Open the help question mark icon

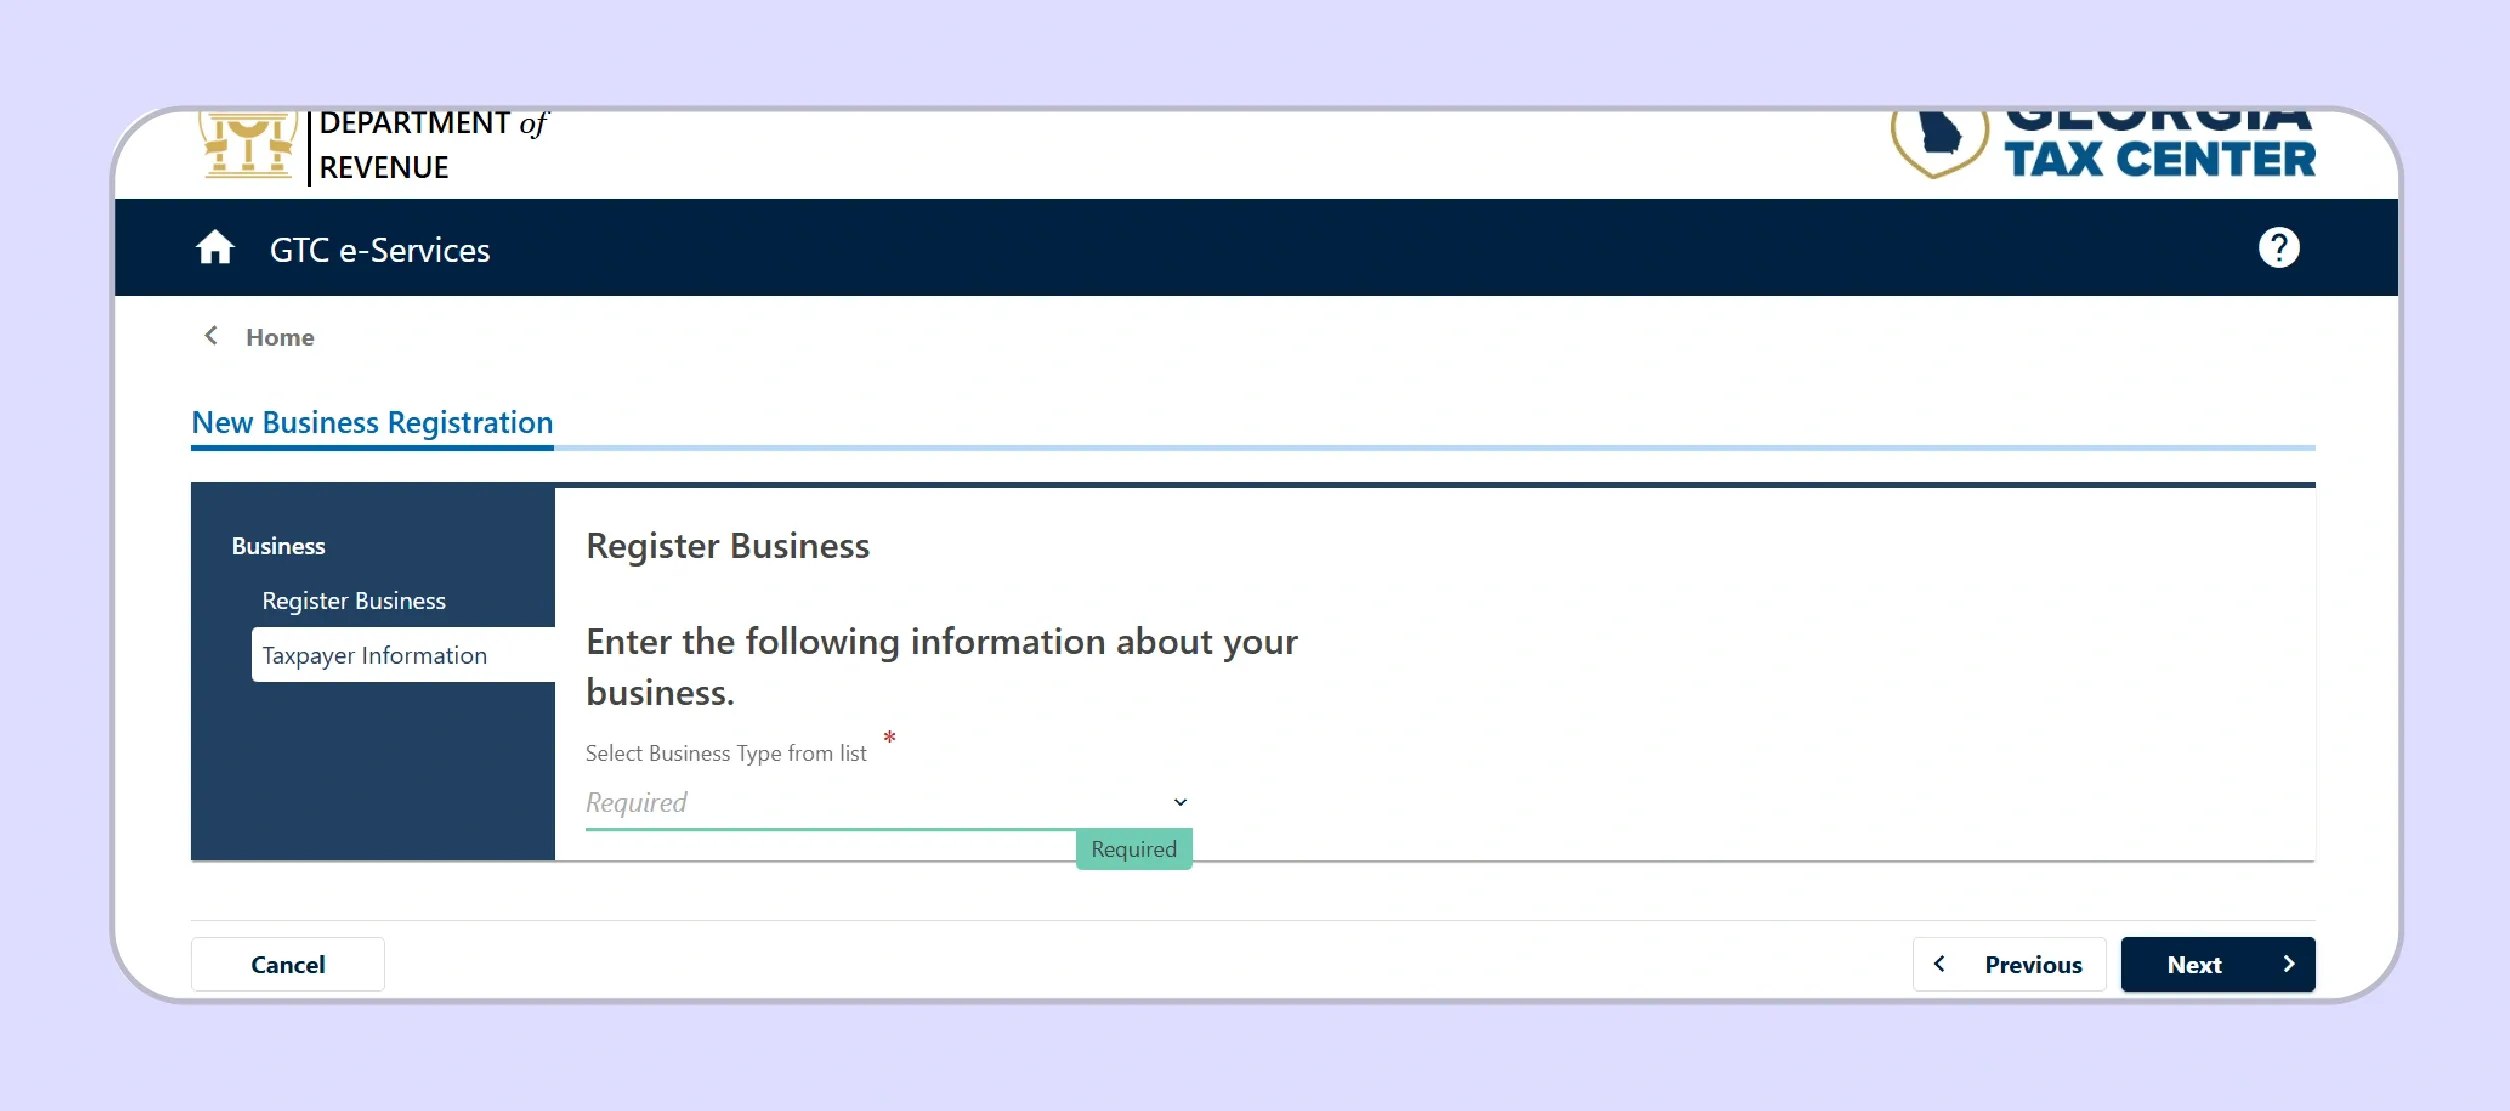coord(2279,247)
